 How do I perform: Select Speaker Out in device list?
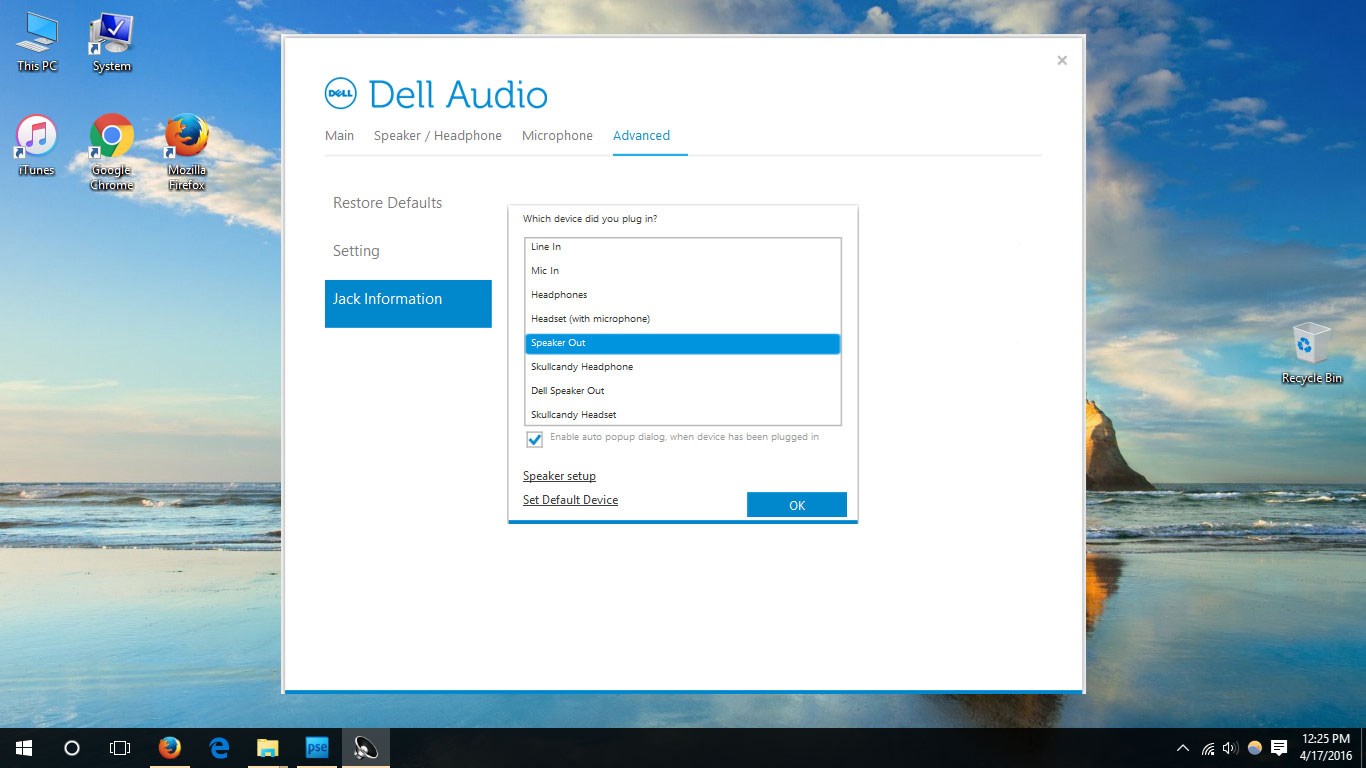click(x=683, y=343)
